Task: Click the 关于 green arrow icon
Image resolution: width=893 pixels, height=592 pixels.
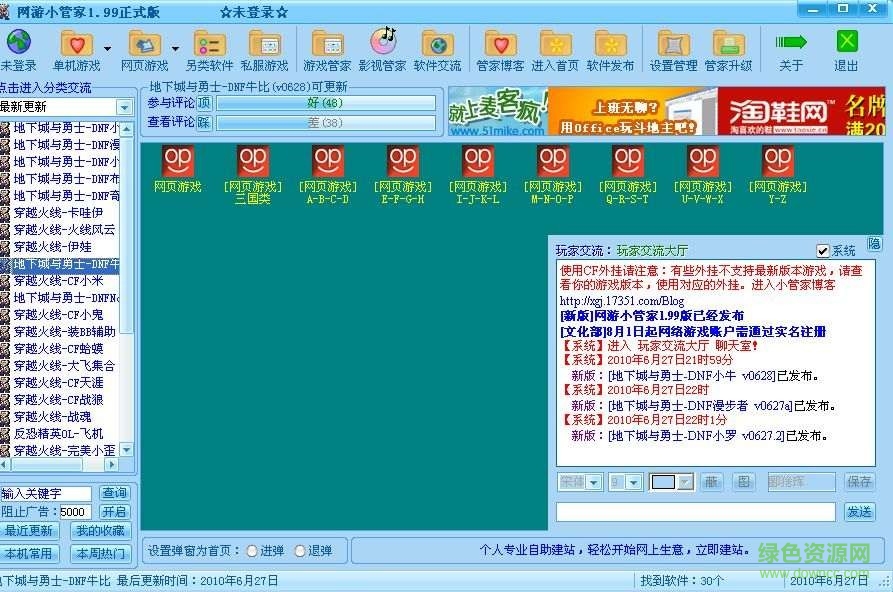Action: (x=791, y=42)
